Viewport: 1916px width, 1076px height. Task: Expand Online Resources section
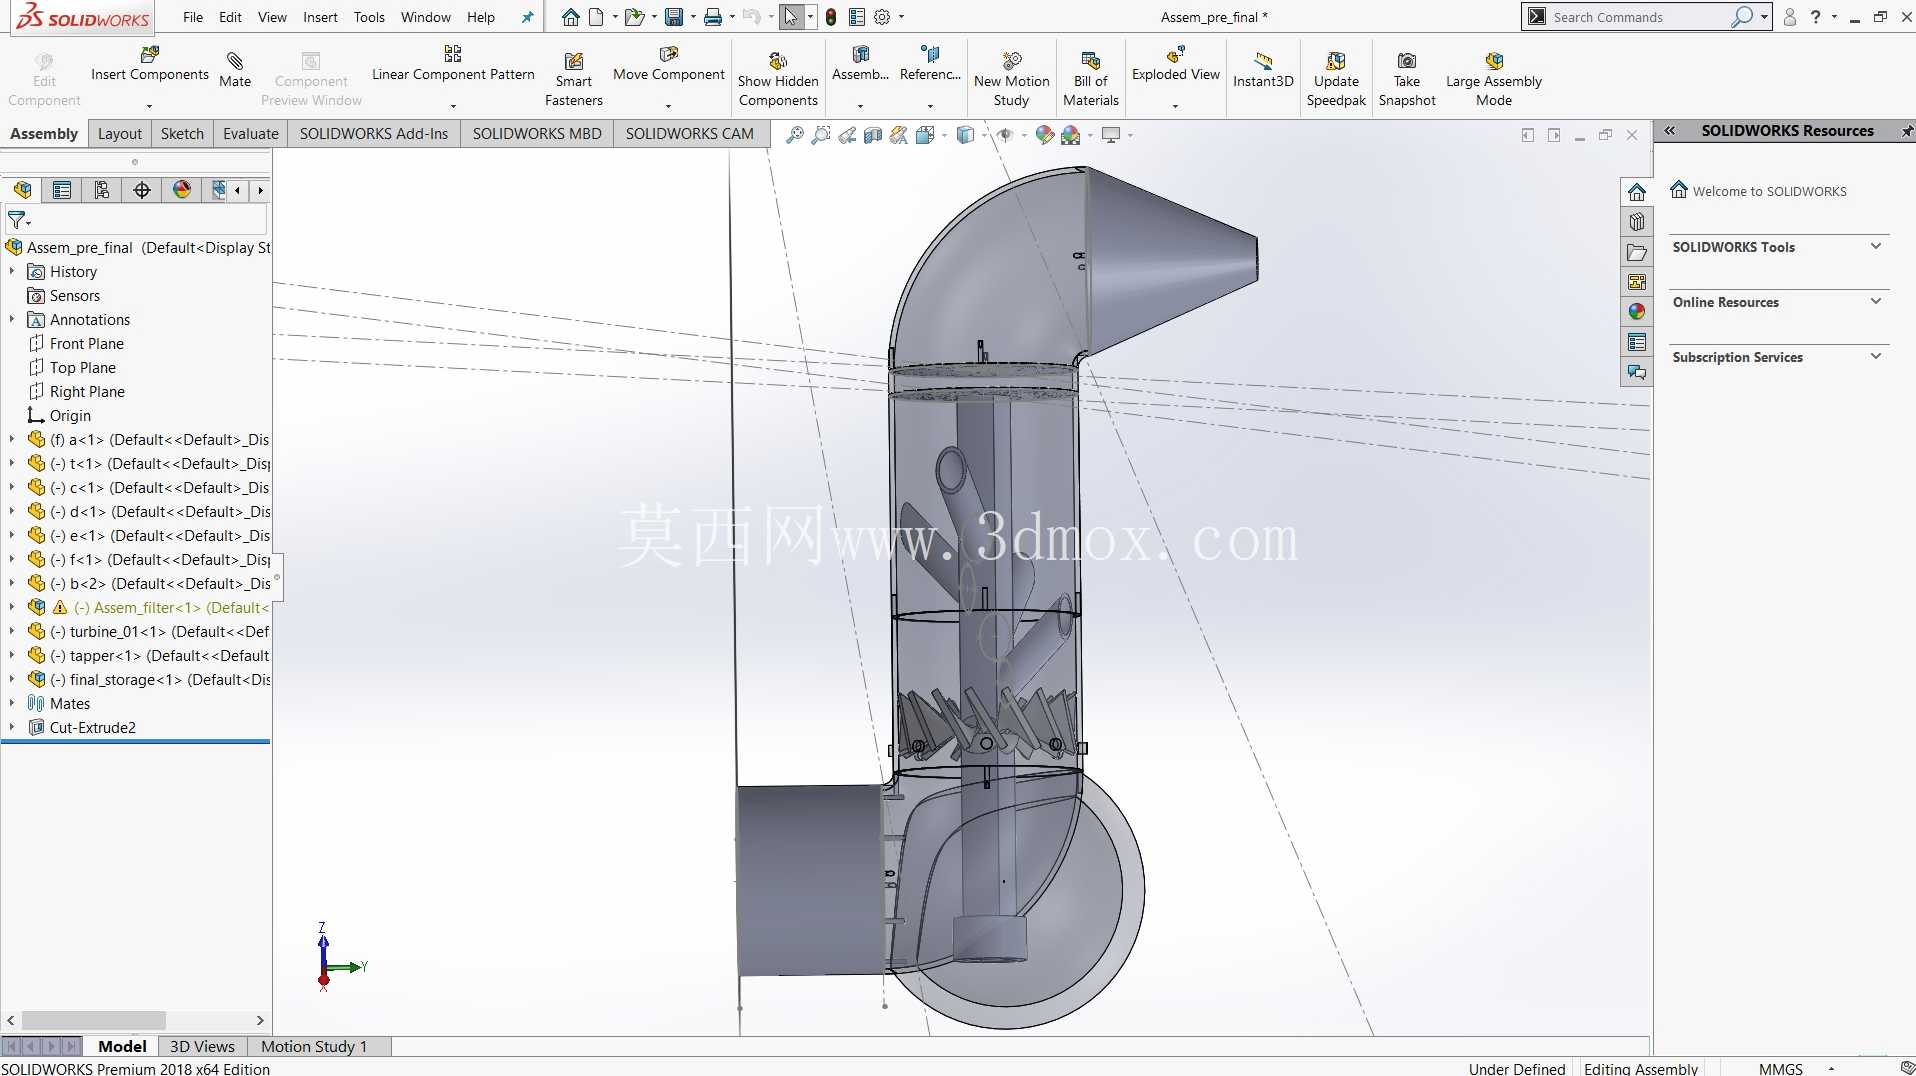(x=1876, y=301)
